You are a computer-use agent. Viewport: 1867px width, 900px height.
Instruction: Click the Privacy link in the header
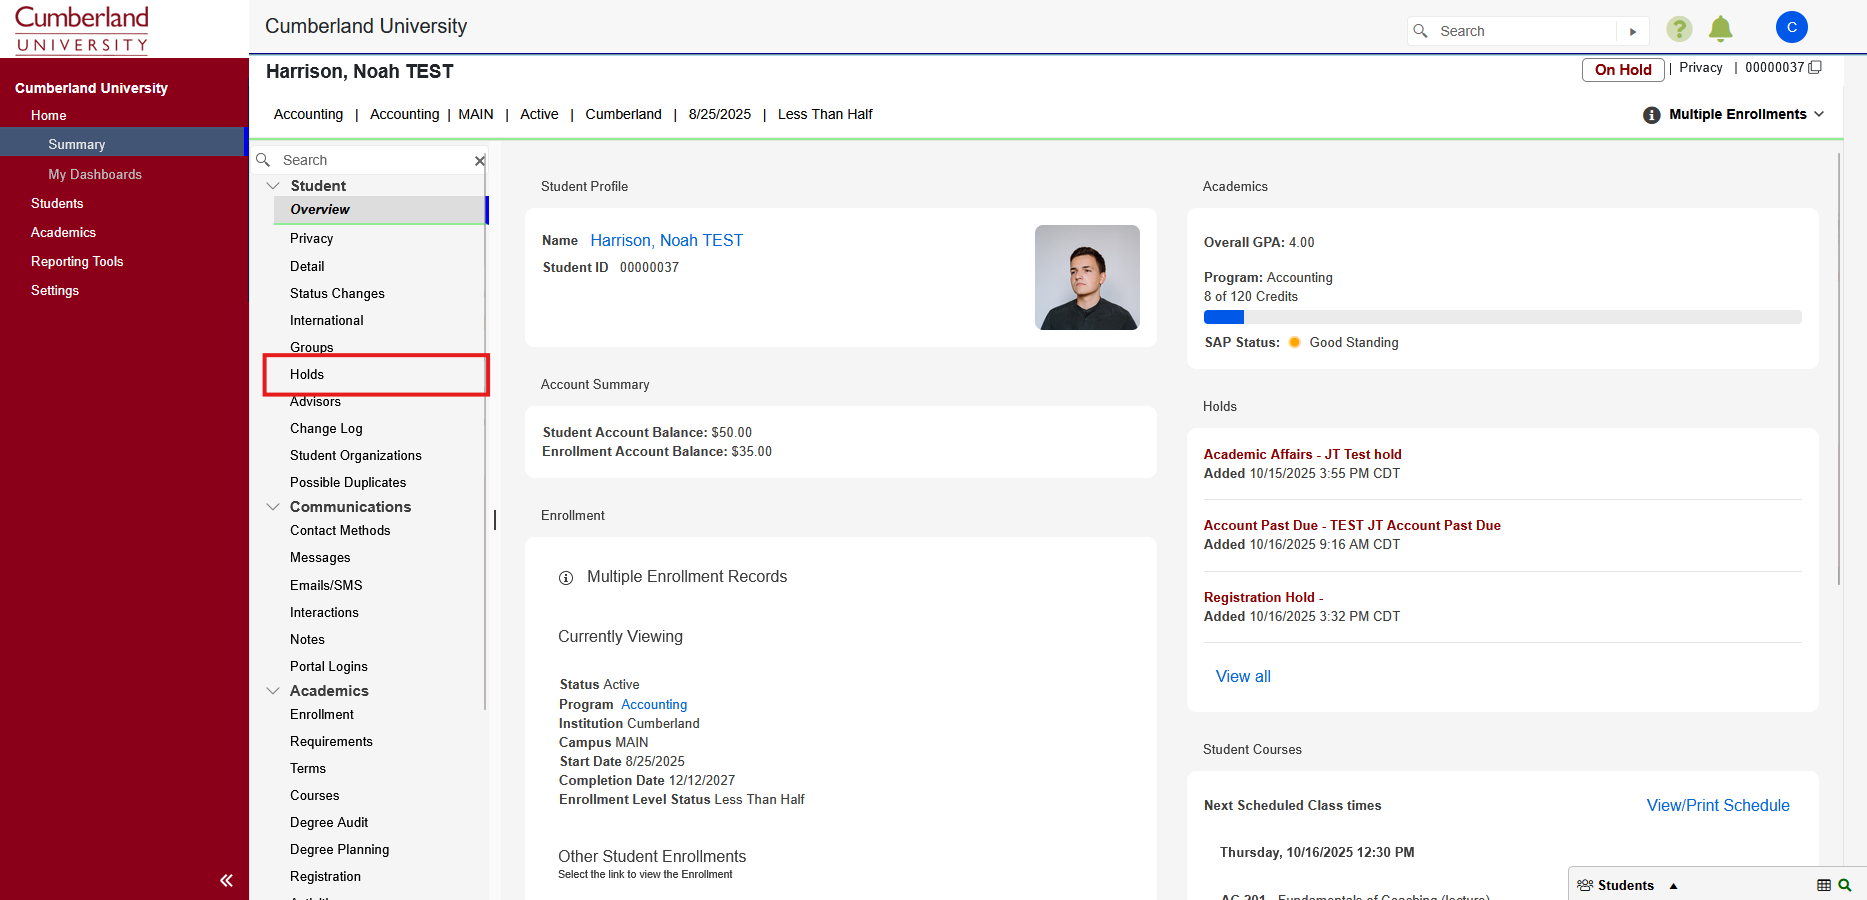pyautogui.click(x=1701, y=68)
